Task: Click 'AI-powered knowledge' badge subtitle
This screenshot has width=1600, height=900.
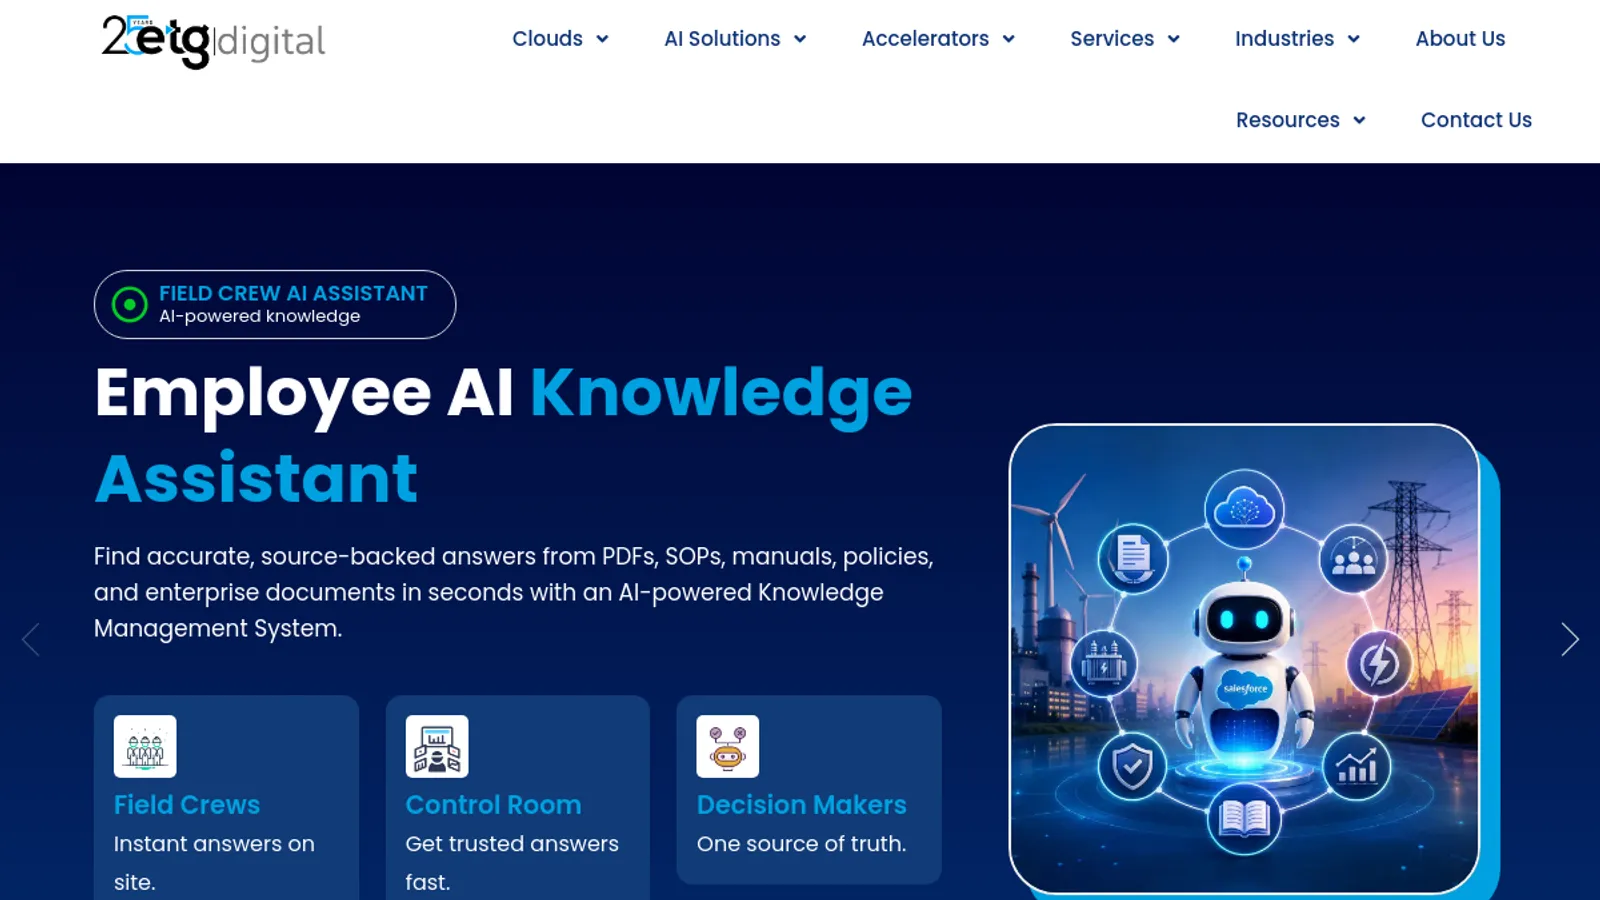Action: coord(260,316)
